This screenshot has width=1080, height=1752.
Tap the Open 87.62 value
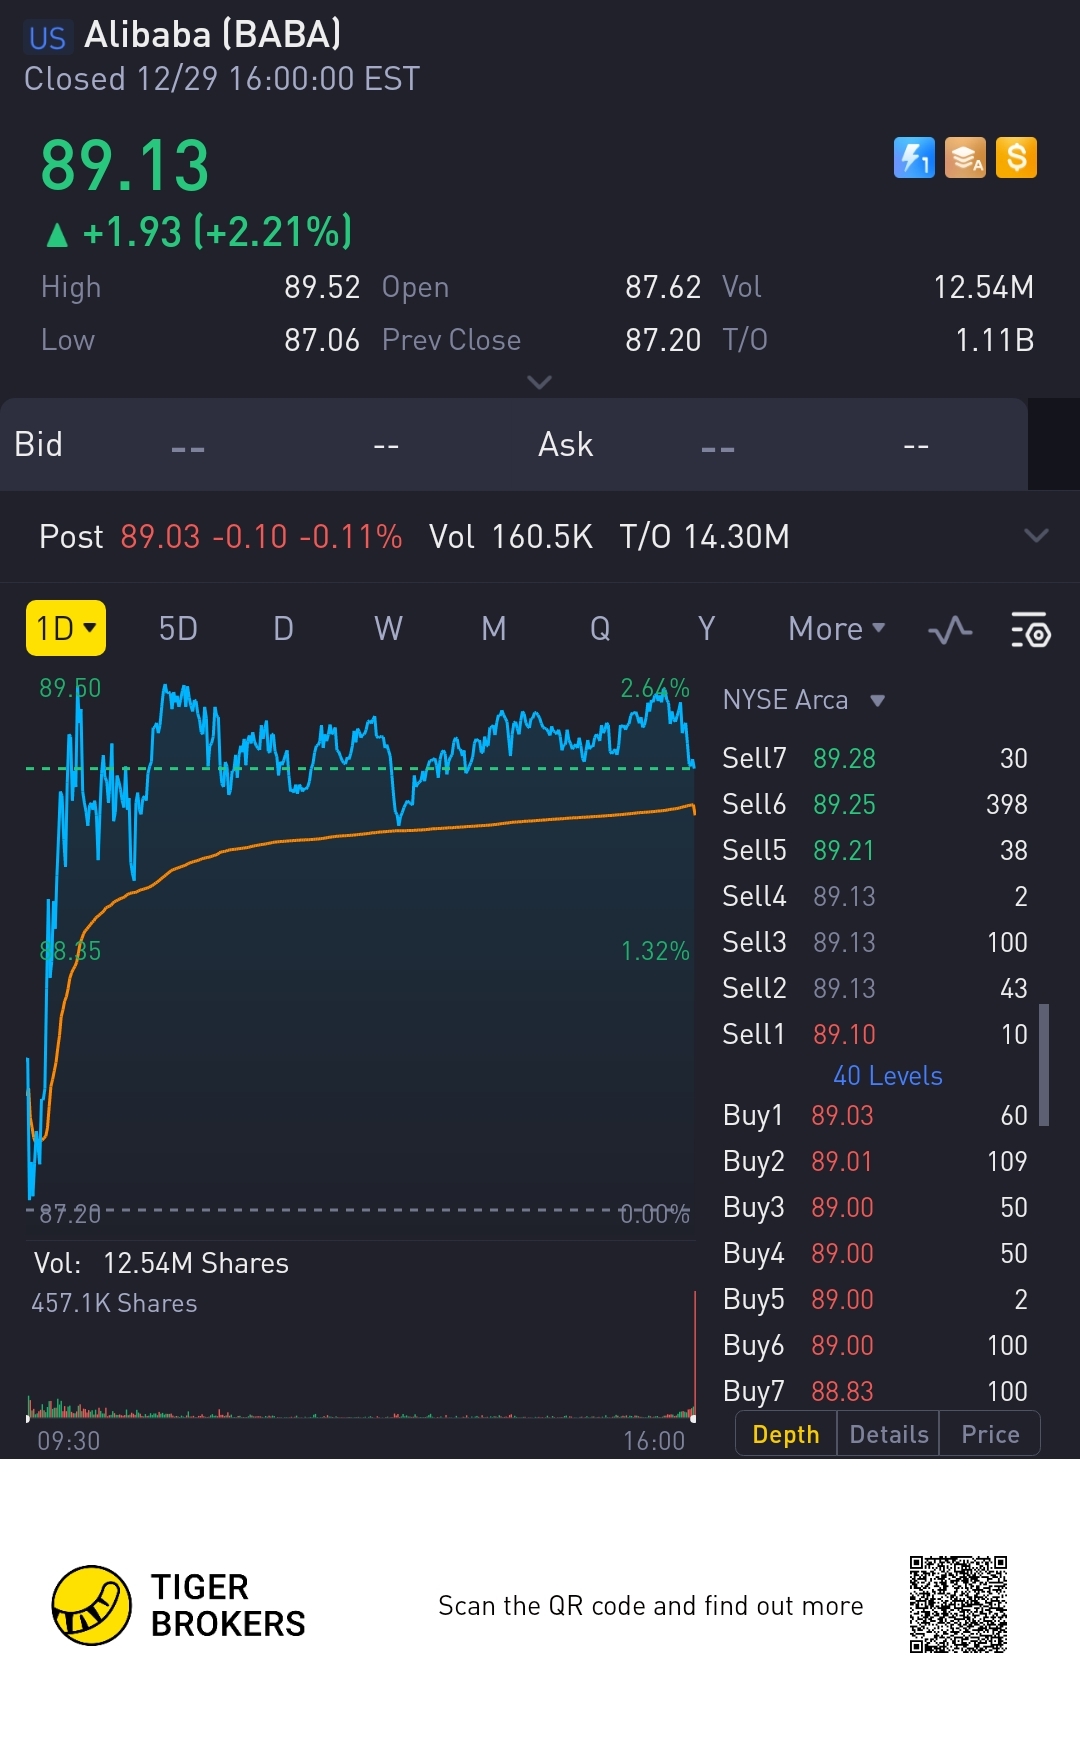pos(663,287)
